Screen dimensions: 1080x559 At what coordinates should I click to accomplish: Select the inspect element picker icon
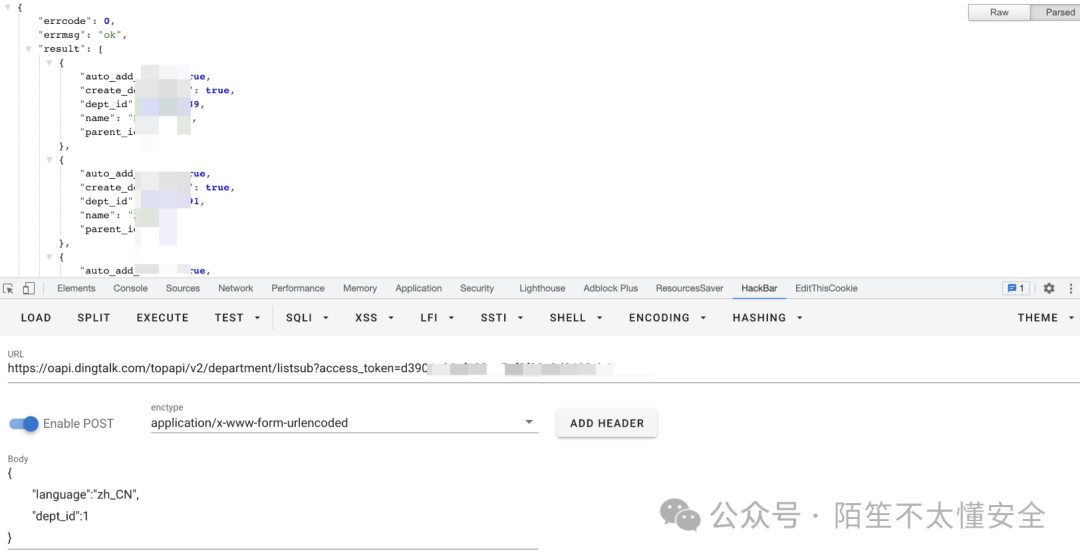click(8, 288)
